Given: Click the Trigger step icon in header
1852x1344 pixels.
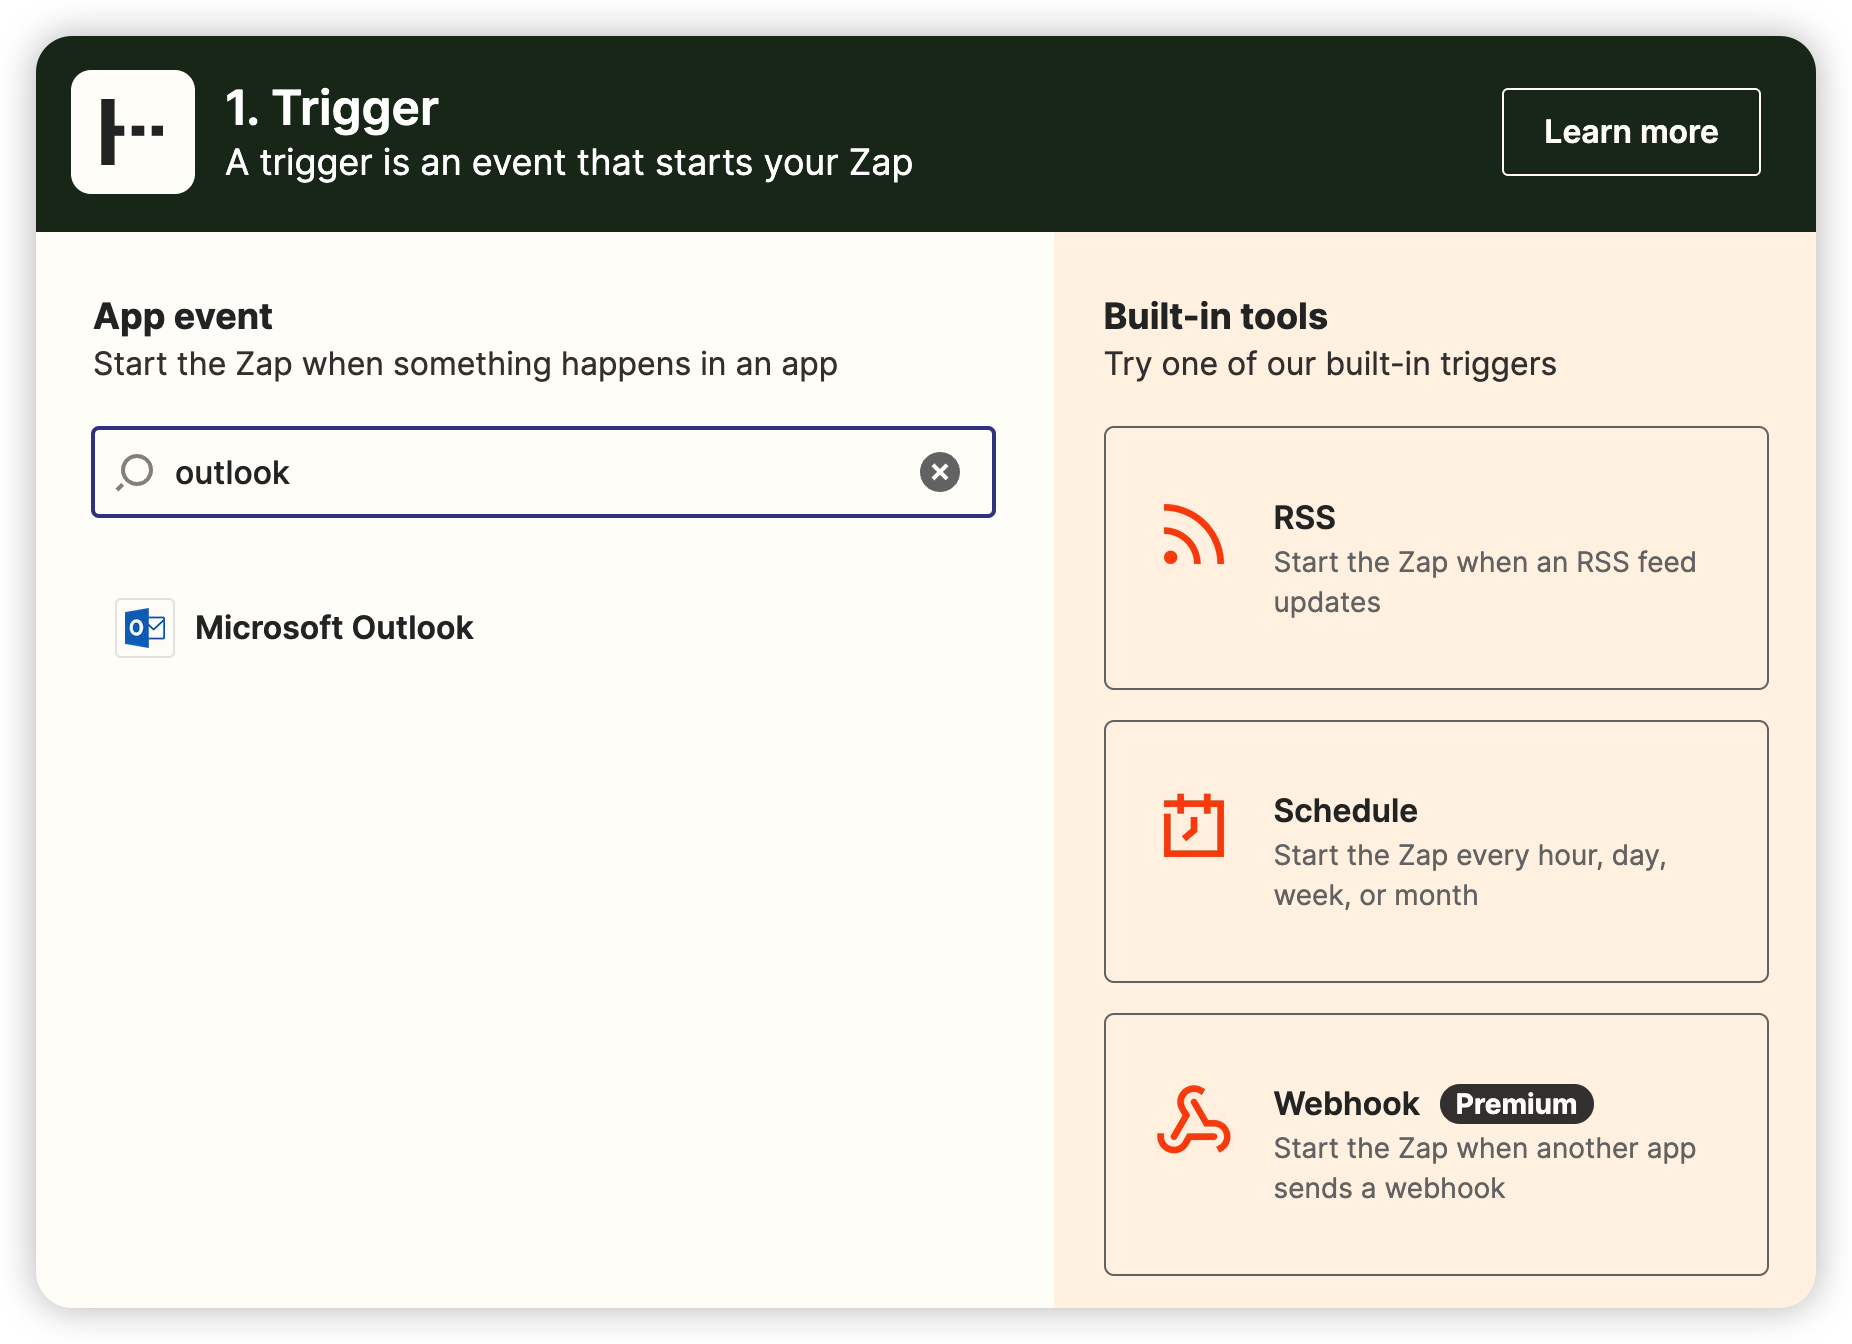Looking at the screenshot, I should pos(133,132).
